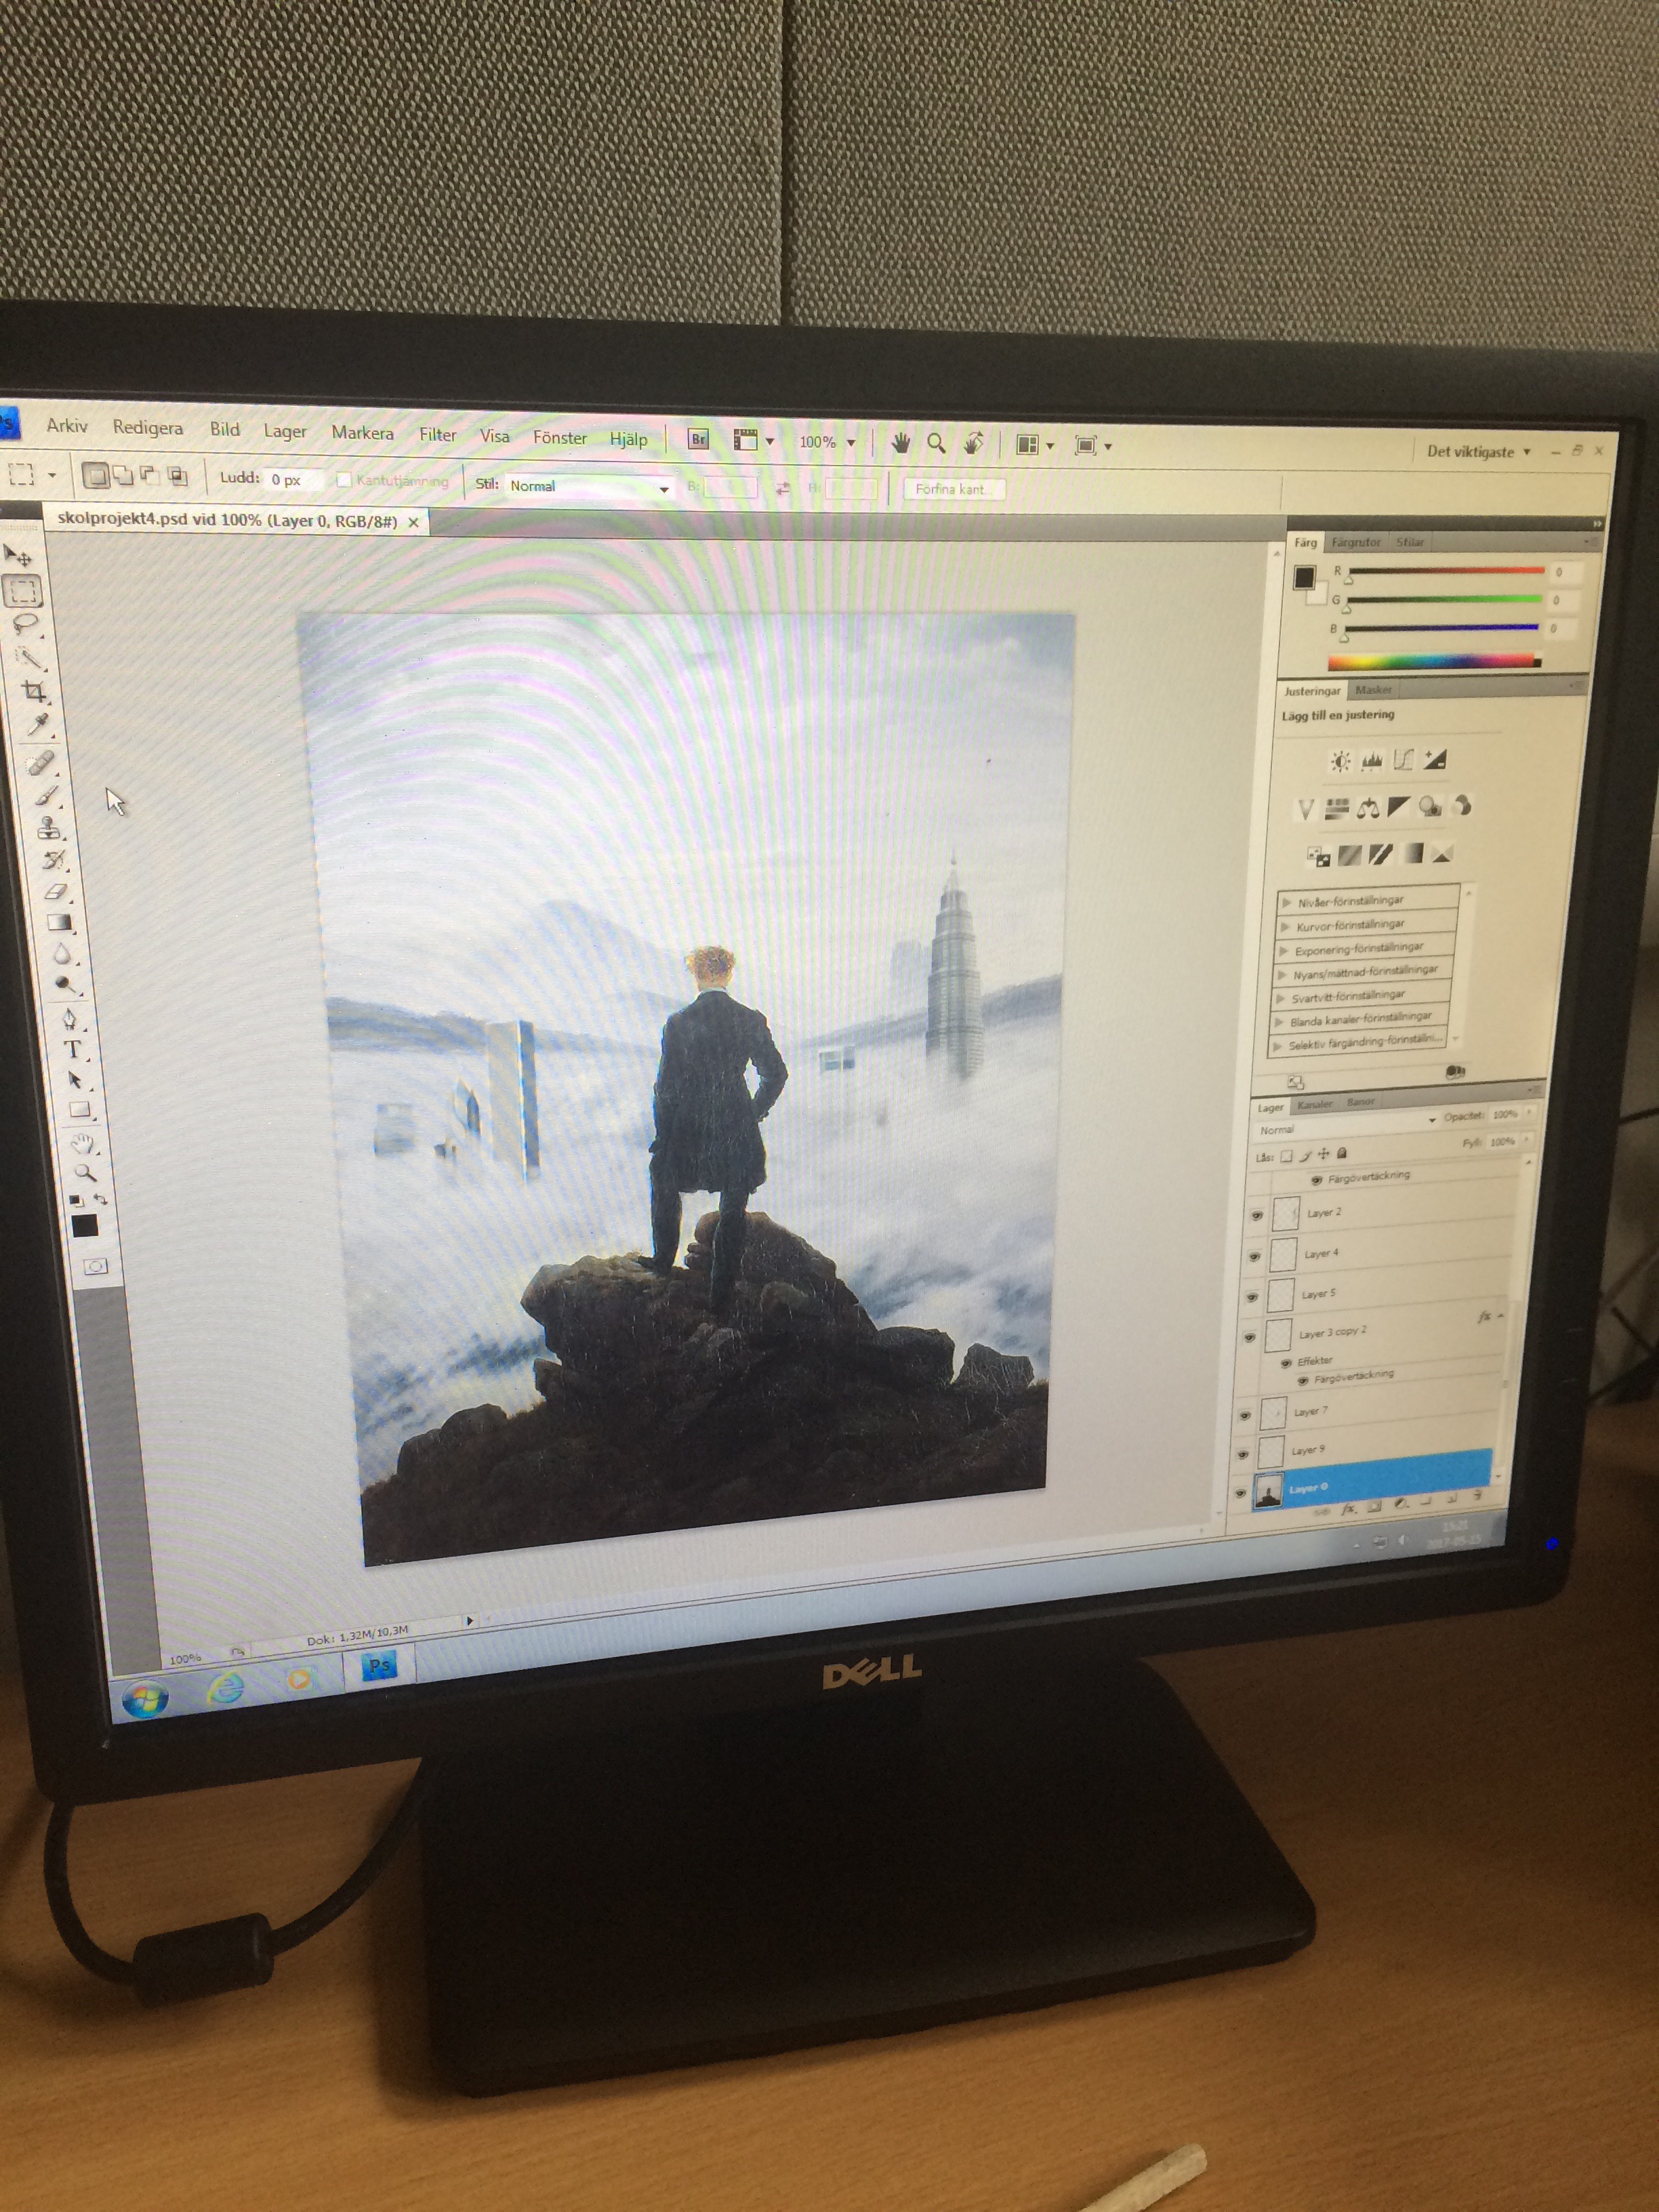1659x2212 pixels.
Task: Launch Bridge with the Br icon
Action: (x=698, y=439)
